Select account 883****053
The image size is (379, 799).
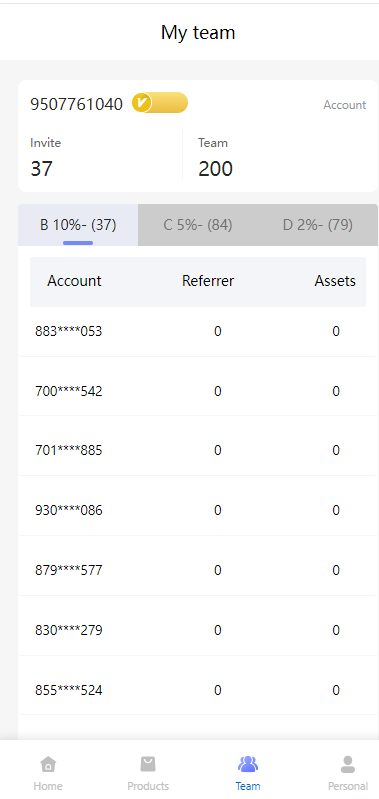pos(69,331)
